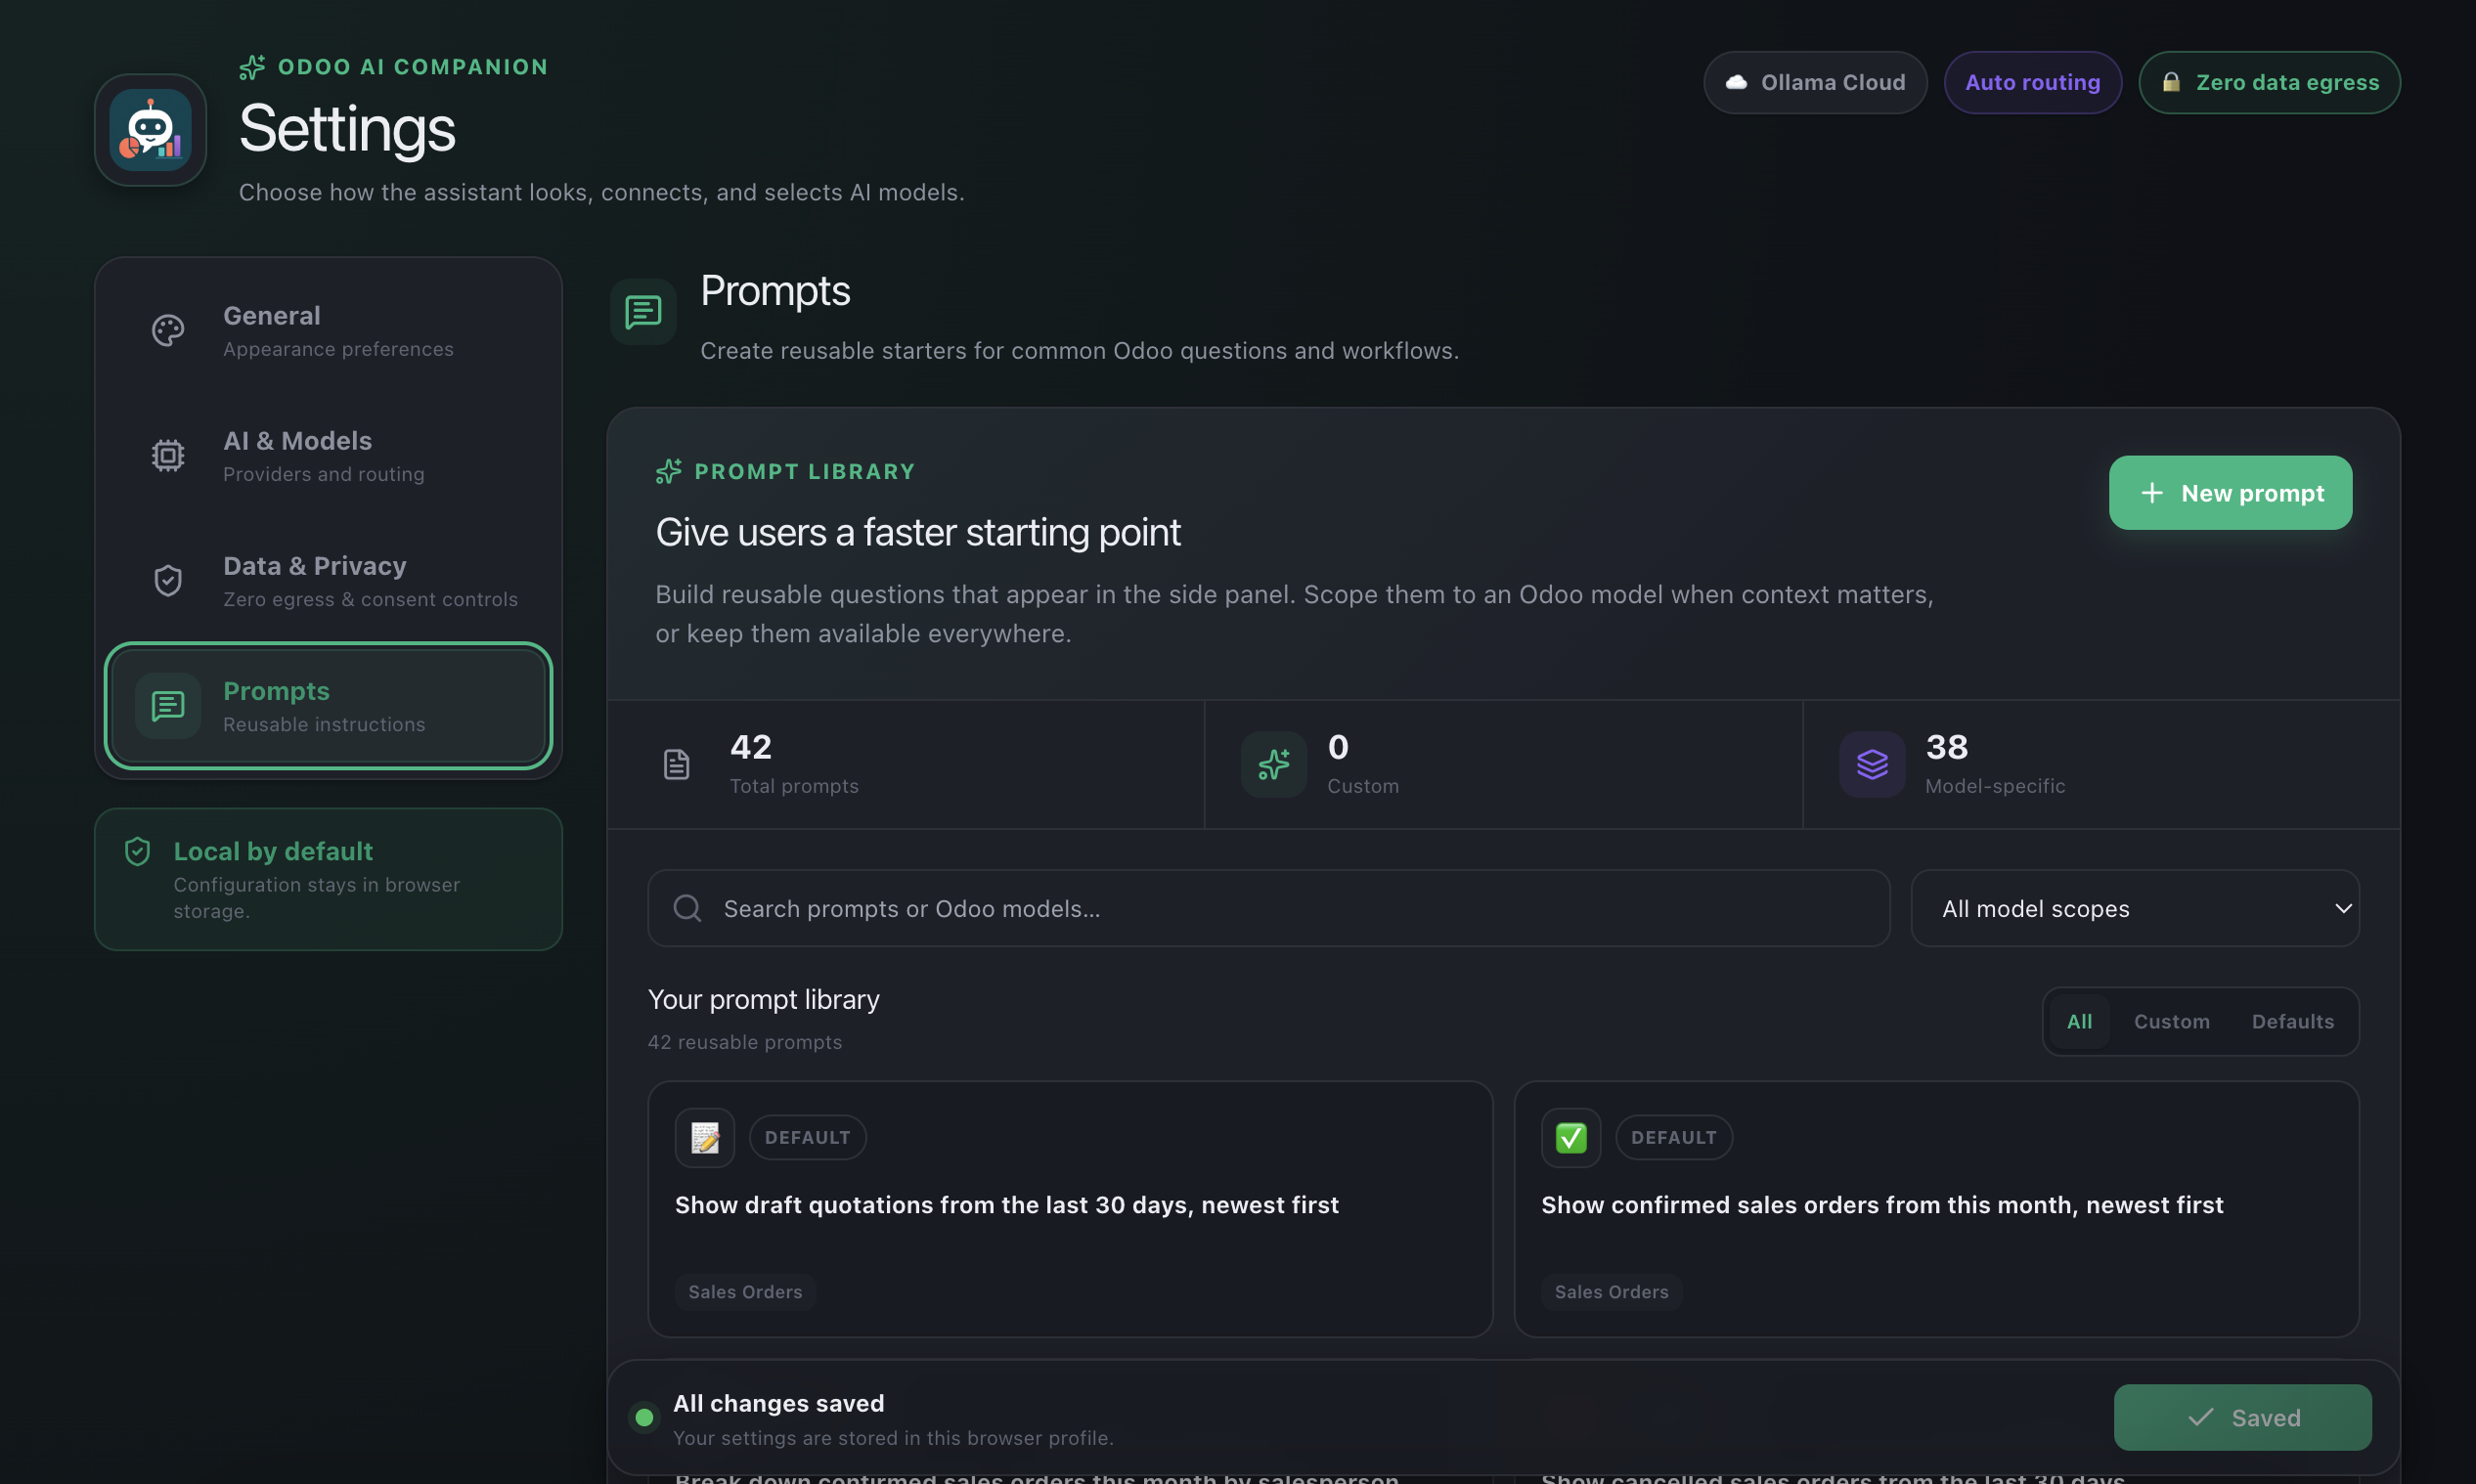
Task: Click the sparkle icon beside ODOO AI COMPANION
Action: (x=252, y=67)
